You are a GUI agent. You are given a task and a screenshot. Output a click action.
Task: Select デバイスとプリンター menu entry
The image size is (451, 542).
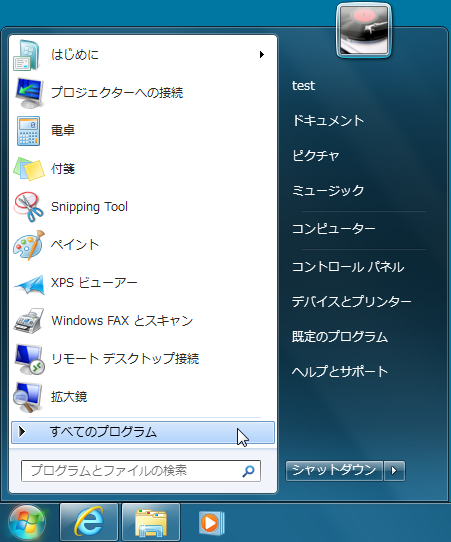coord(351,302)
